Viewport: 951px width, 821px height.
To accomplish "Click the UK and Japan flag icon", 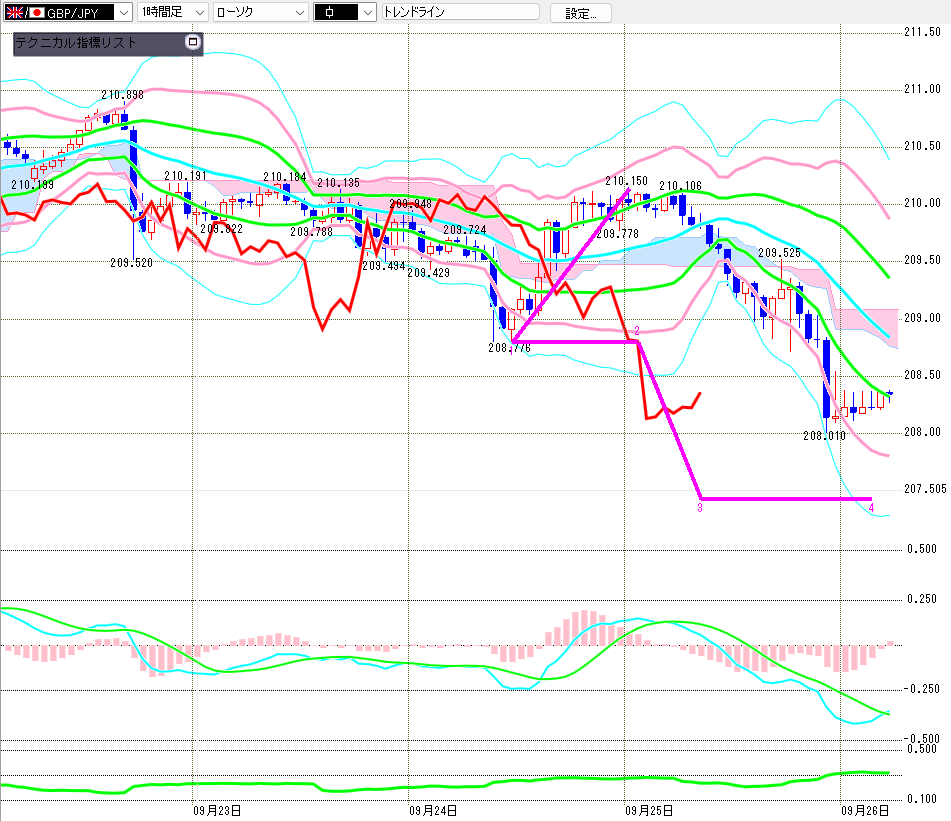I will (x=25, y=12).
